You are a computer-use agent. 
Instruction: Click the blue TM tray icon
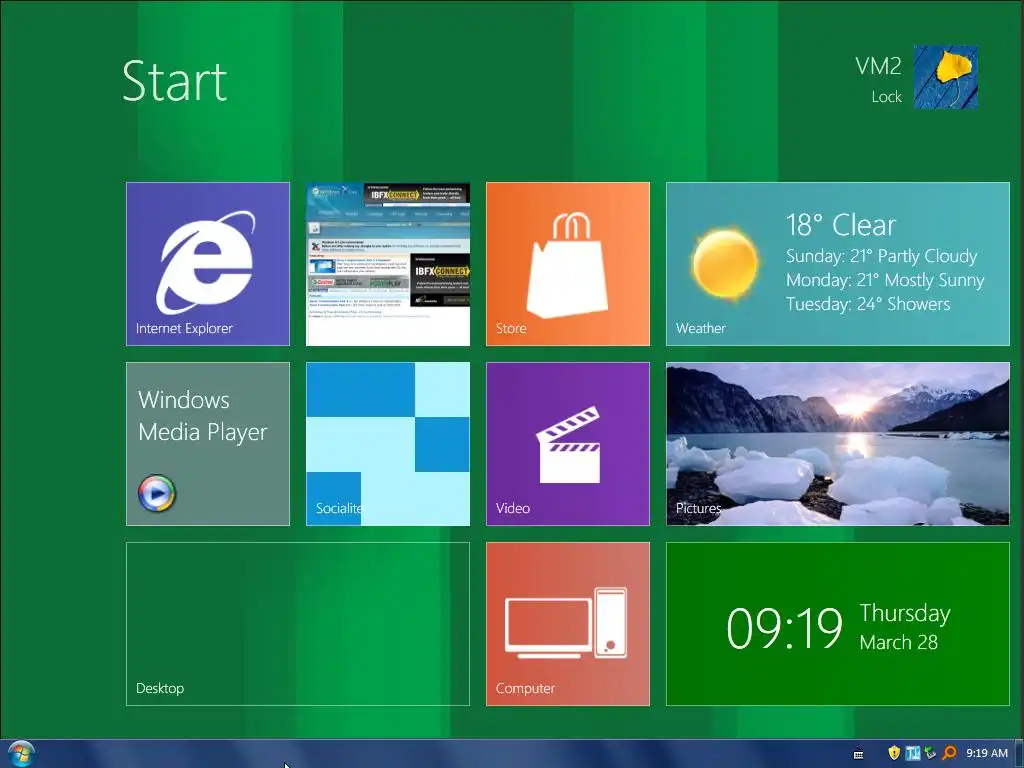(x=913, y=753)
